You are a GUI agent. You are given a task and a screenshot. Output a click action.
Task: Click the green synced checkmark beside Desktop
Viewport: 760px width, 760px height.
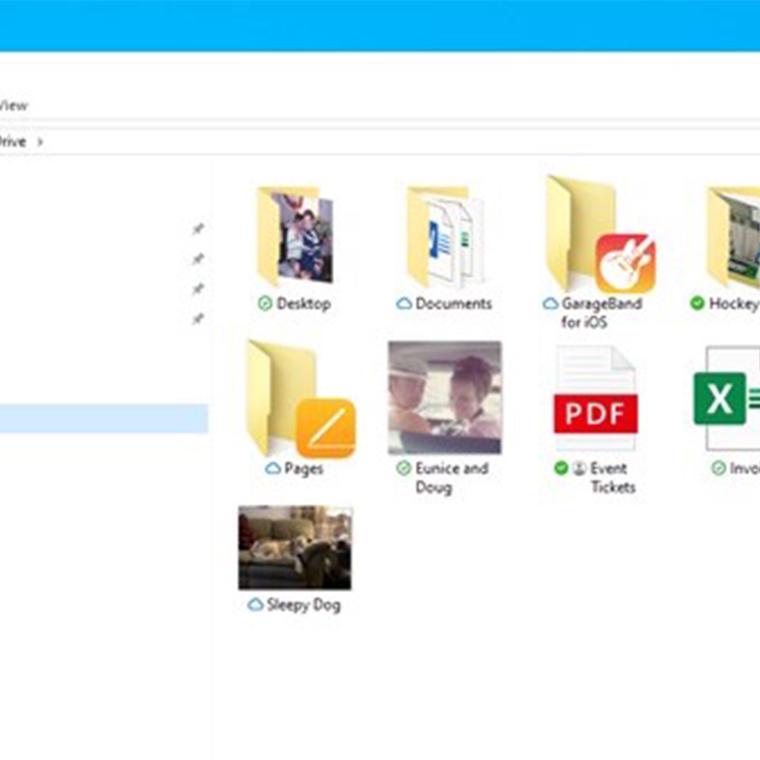point(265,304)
